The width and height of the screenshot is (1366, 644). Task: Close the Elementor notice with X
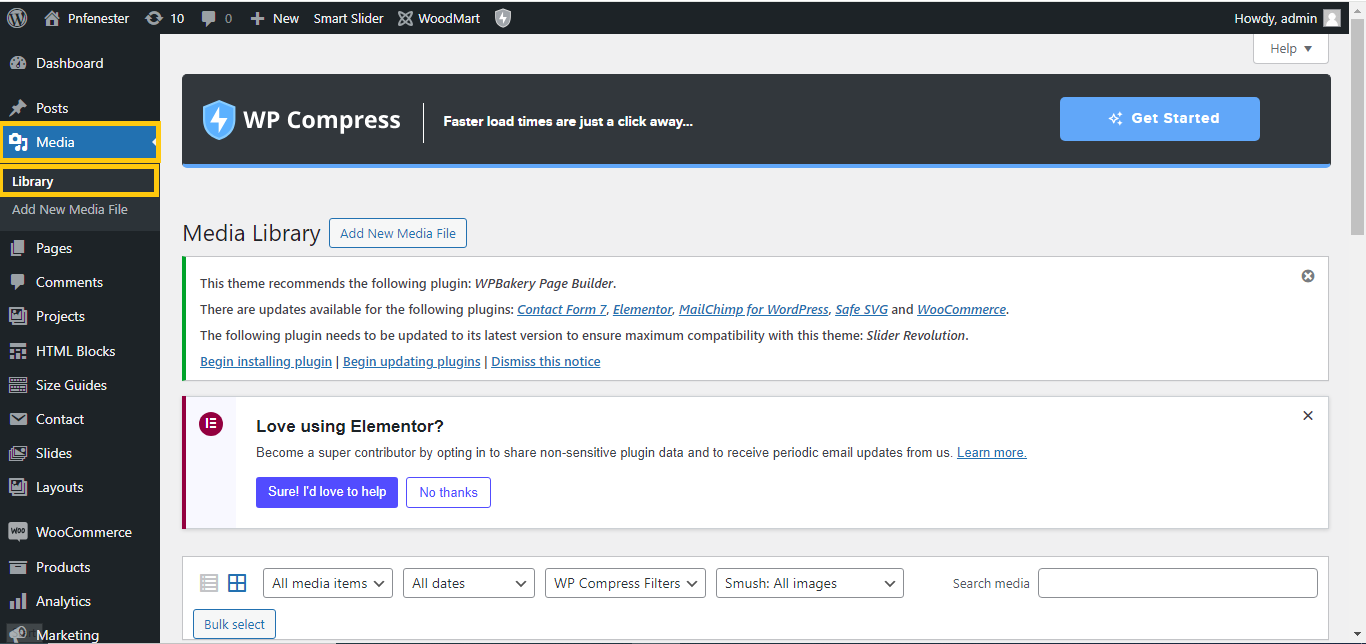pyautogui.click(x=1307, y=416)
